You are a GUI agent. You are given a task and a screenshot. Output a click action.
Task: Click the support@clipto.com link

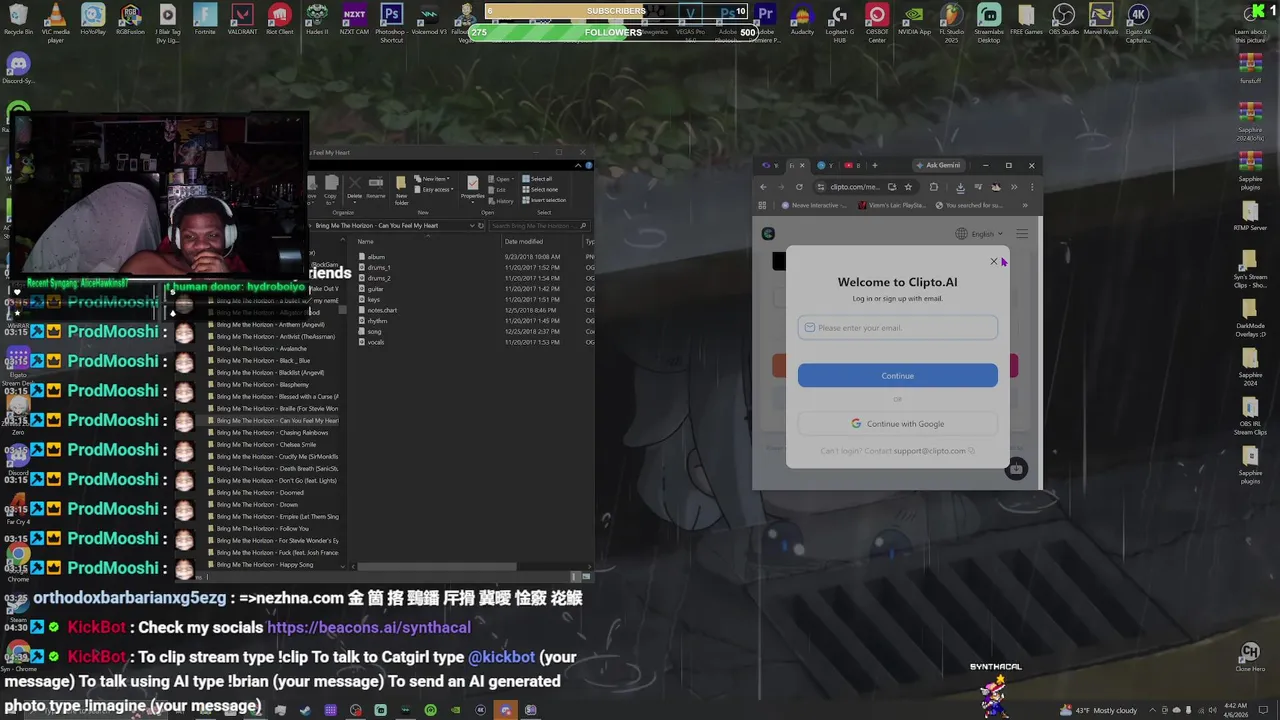click(930, 451)
